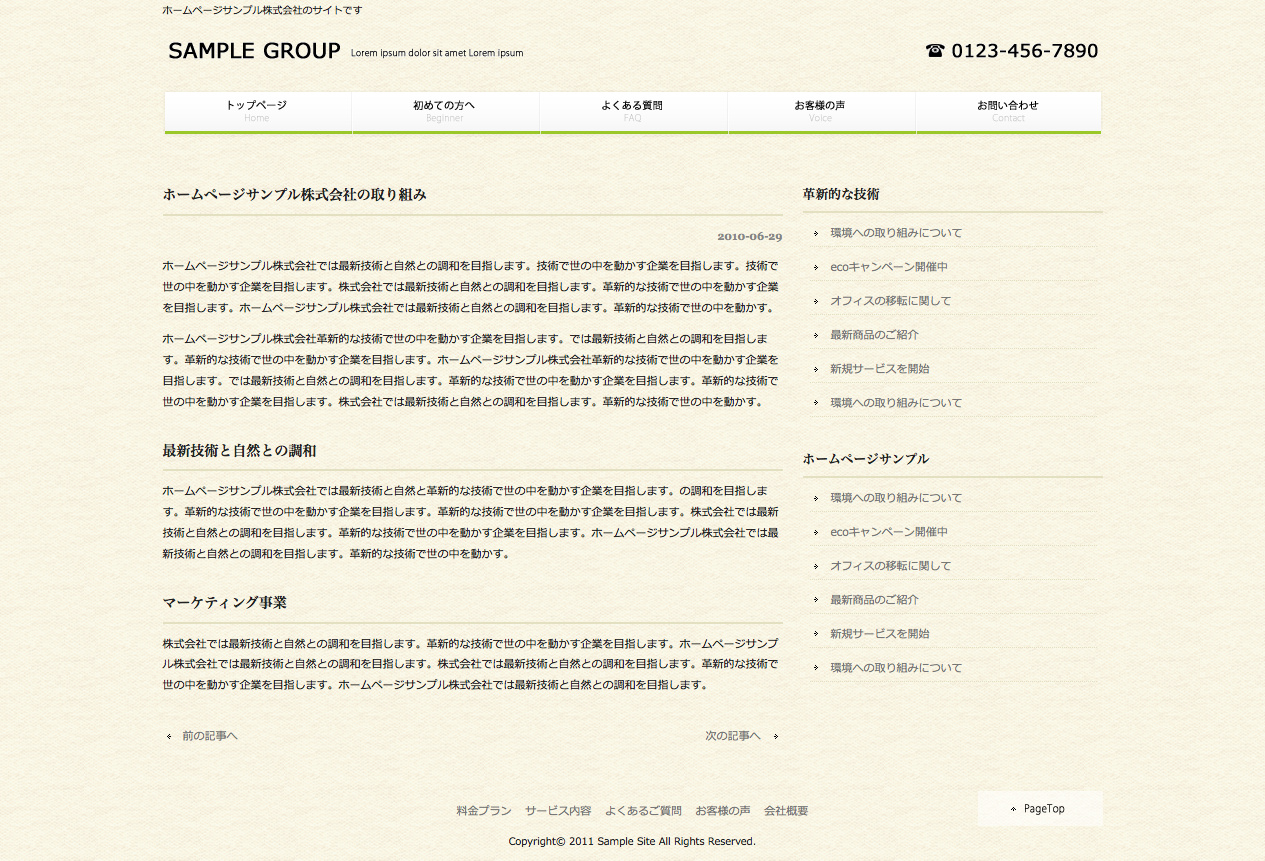Open the よくある質問 FAQ navigation tab
This screenshot has height=861, width=1265.
point(632,111)
